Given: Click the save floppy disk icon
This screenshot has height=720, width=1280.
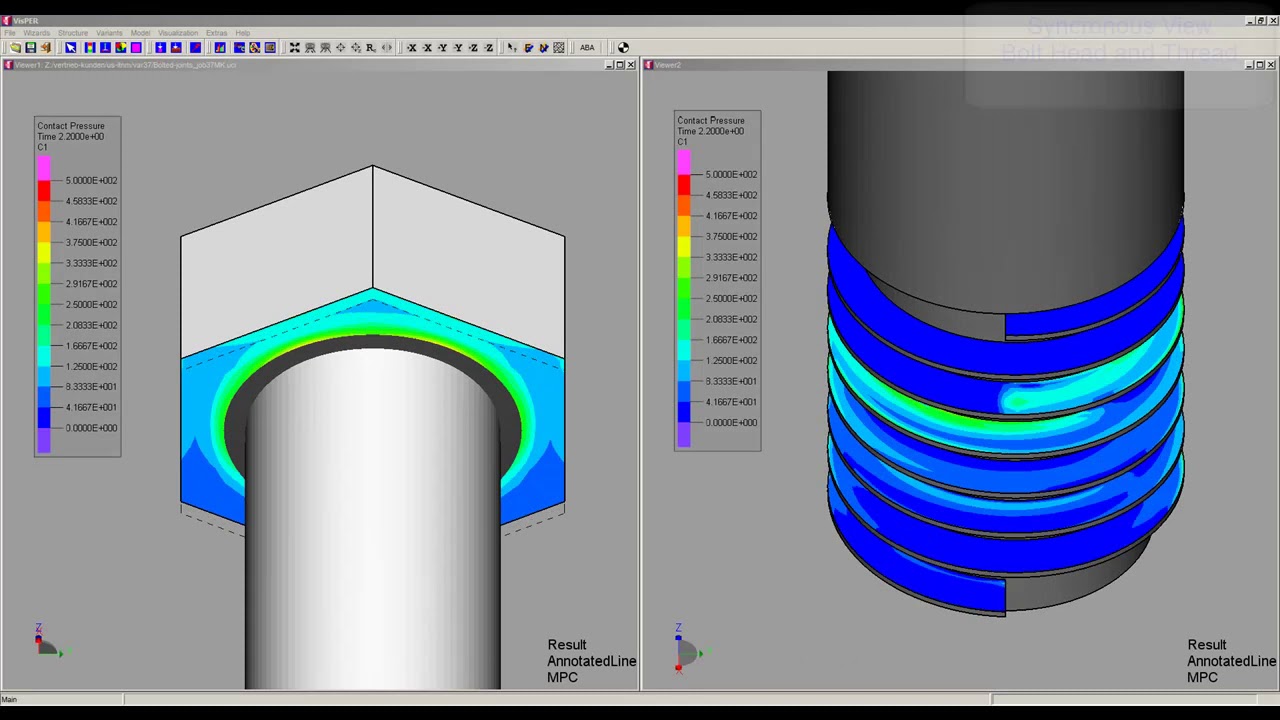Looking at the screenshot, I should 30,47.
